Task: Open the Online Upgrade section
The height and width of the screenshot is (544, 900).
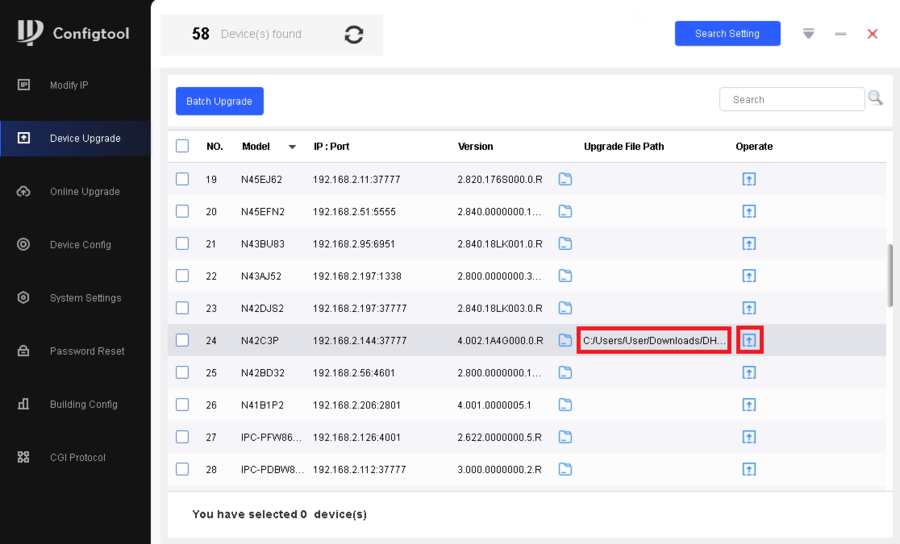Action: 84,192
